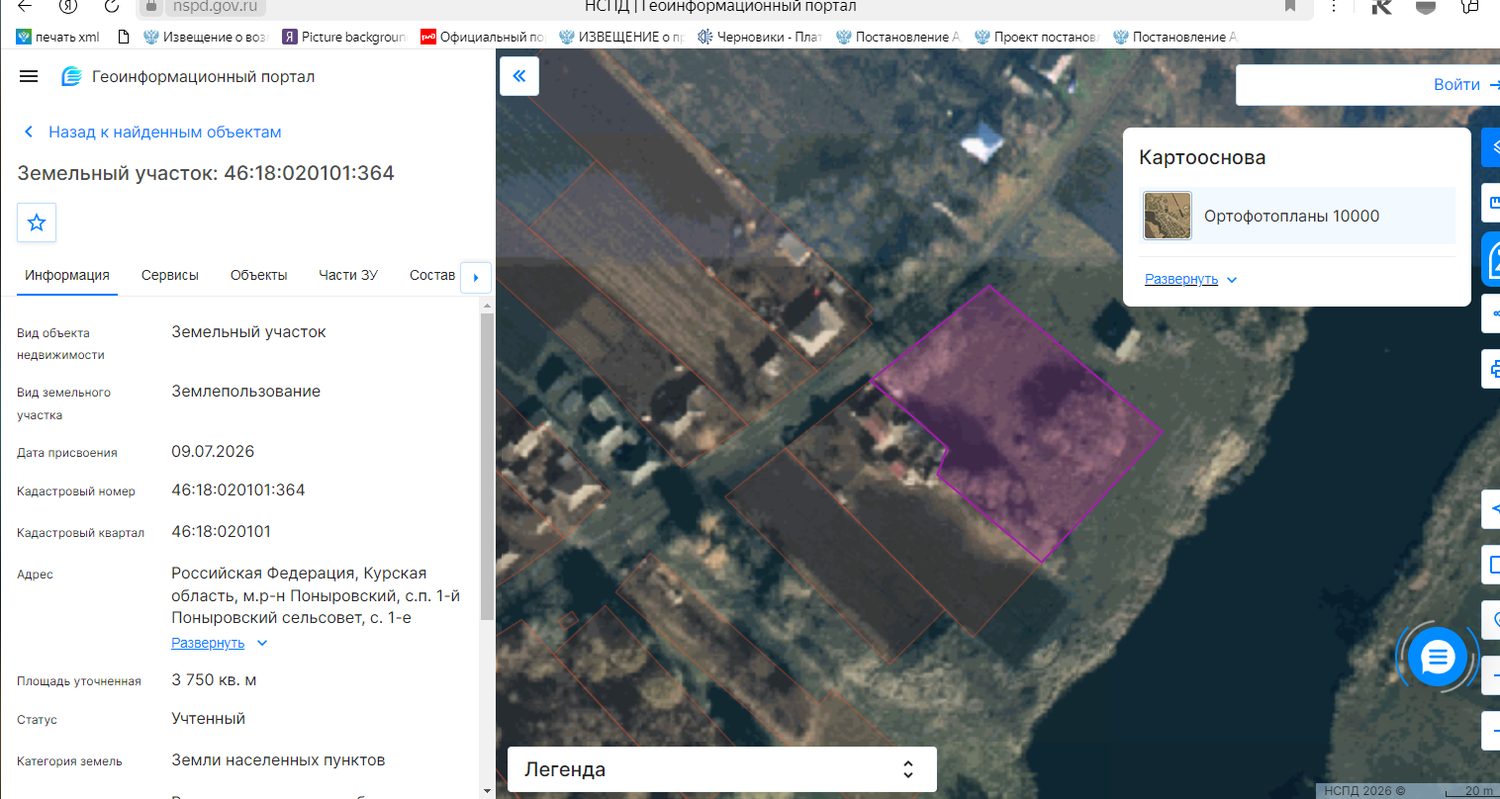Expand the Легенда panel
Viewport: 1500px width, 799px height.
pyautogui.click(x=722, y=769)
